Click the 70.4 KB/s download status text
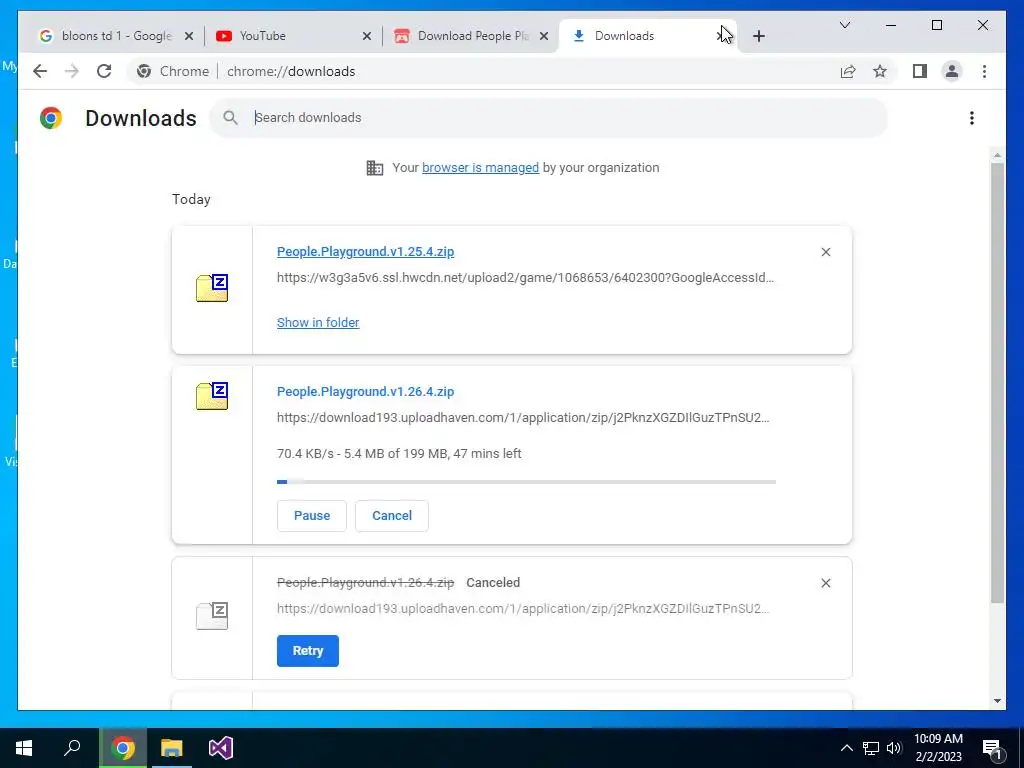The height and width of the screenshot is (768, 1024). tap(399, 454)
